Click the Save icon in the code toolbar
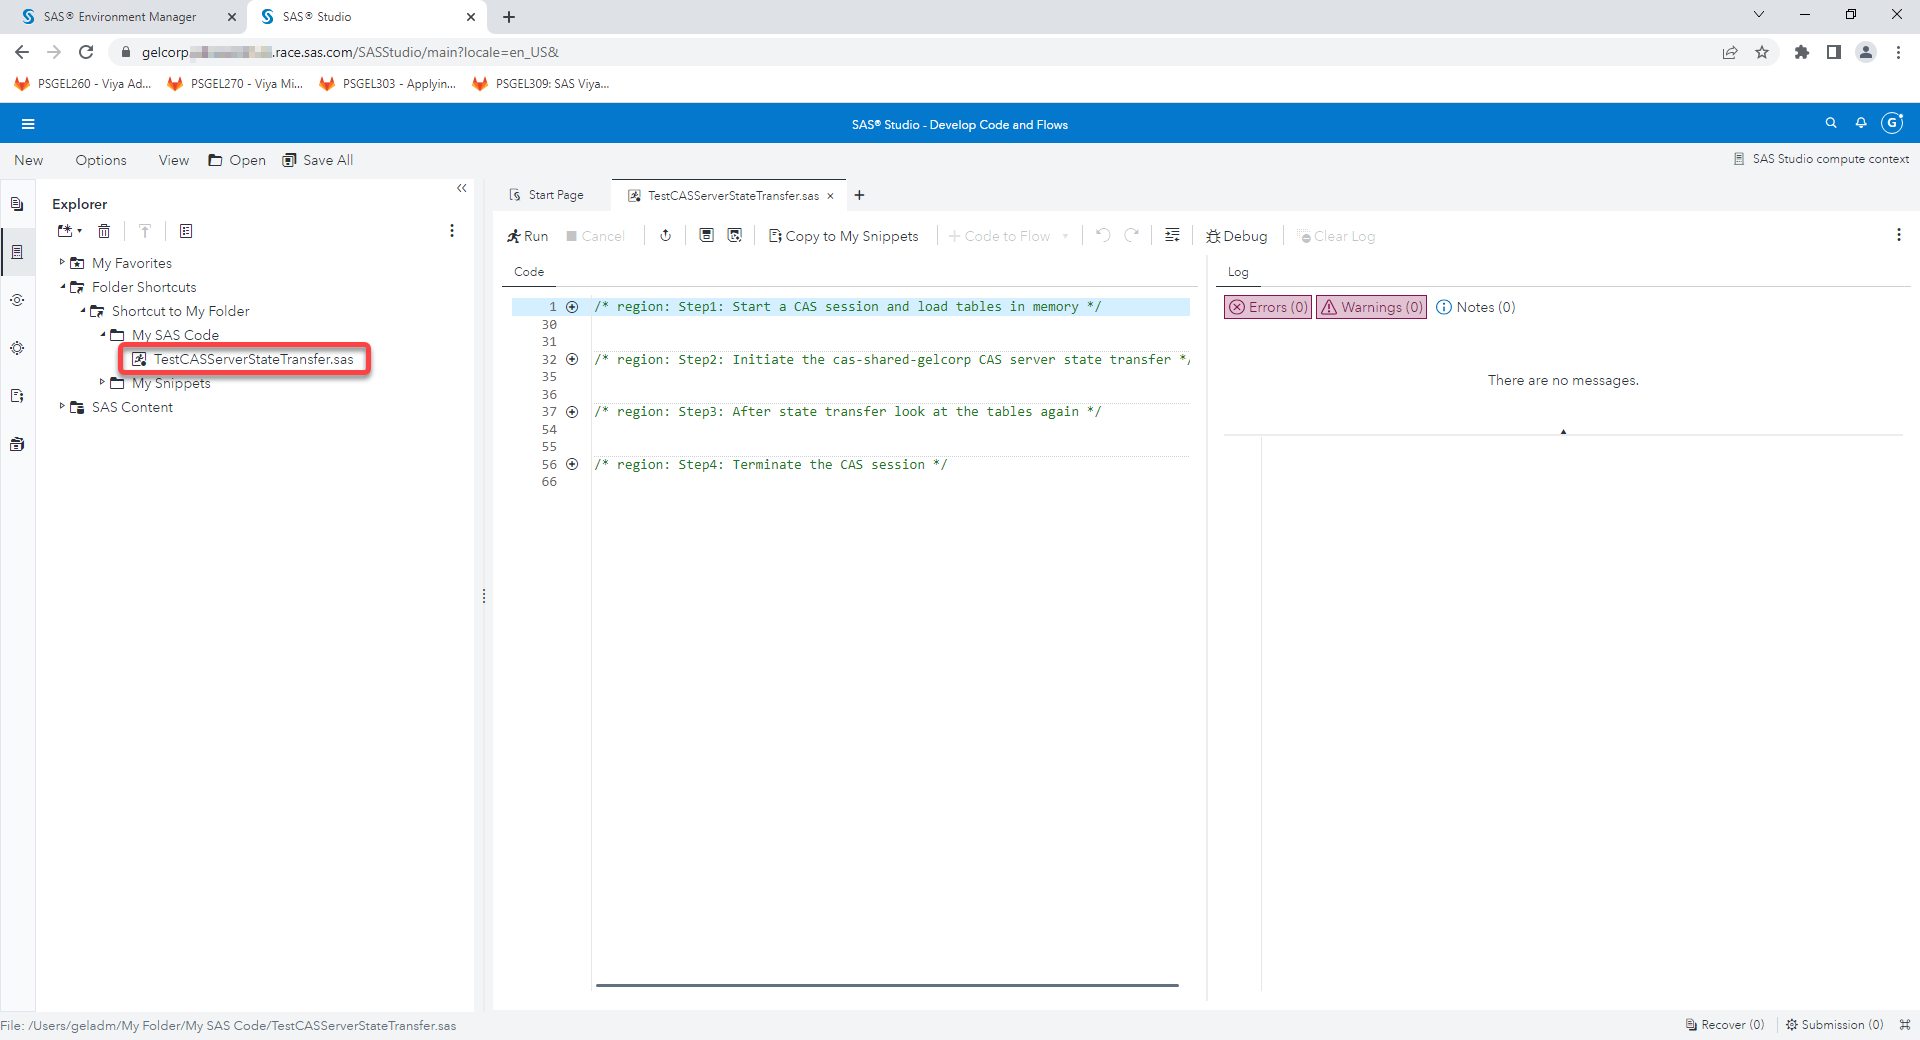 (x=706, y=235)
